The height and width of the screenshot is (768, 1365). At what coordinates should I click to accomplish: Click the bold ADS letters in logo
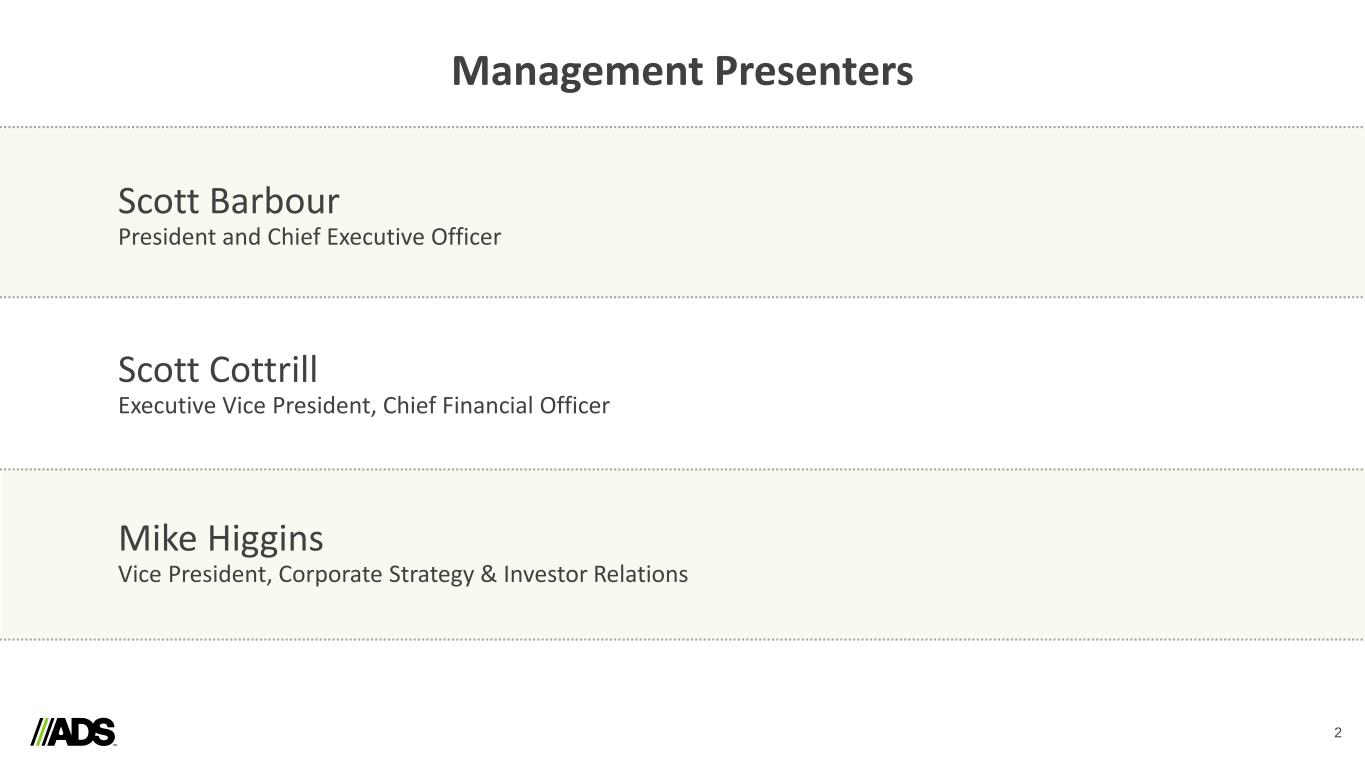(x=84, y=732)
